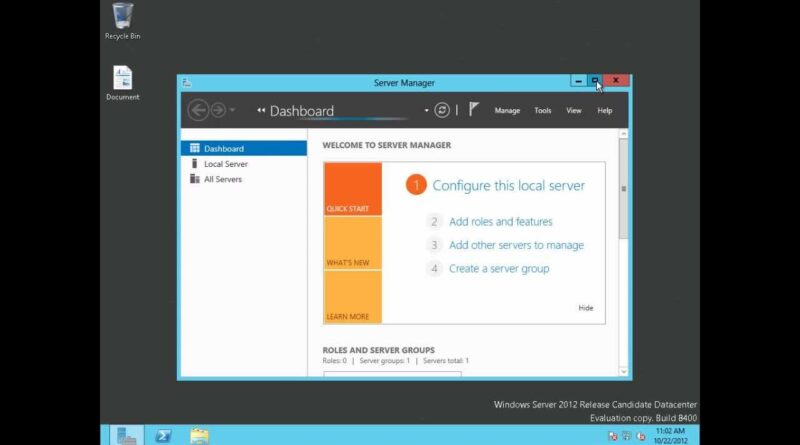The width and height of the screenshot is (800, 445).
Task: Click the Dashboard breadcrumb title
Action: 302,111
